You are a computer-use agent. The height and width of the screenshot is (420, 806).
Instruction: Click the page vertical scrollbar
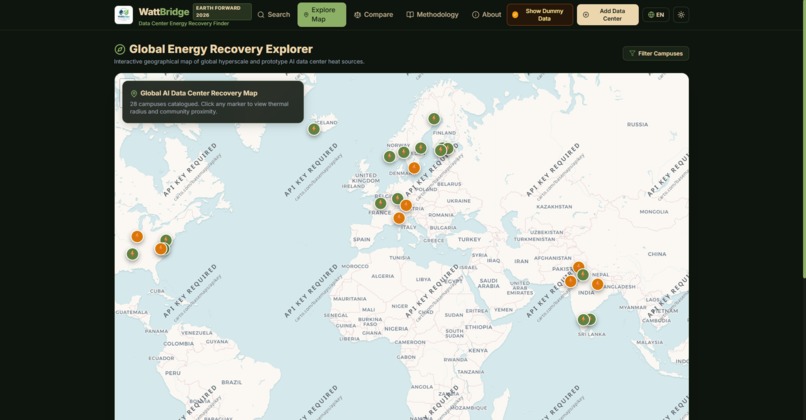tap(803, 139)
